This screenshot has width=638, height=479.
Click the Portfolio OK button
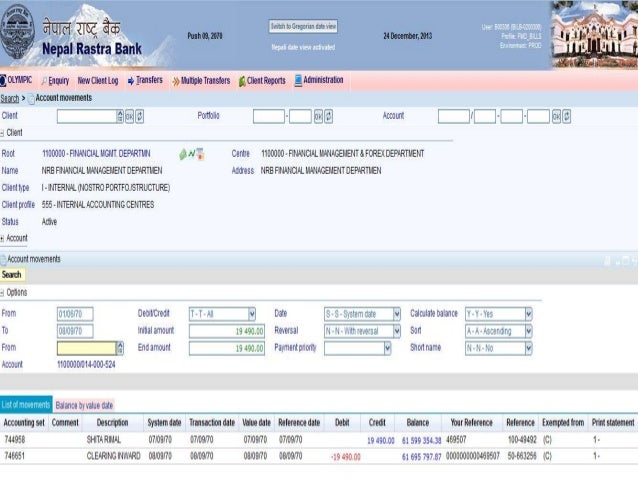pyautogui.click(x=318, y=116)
